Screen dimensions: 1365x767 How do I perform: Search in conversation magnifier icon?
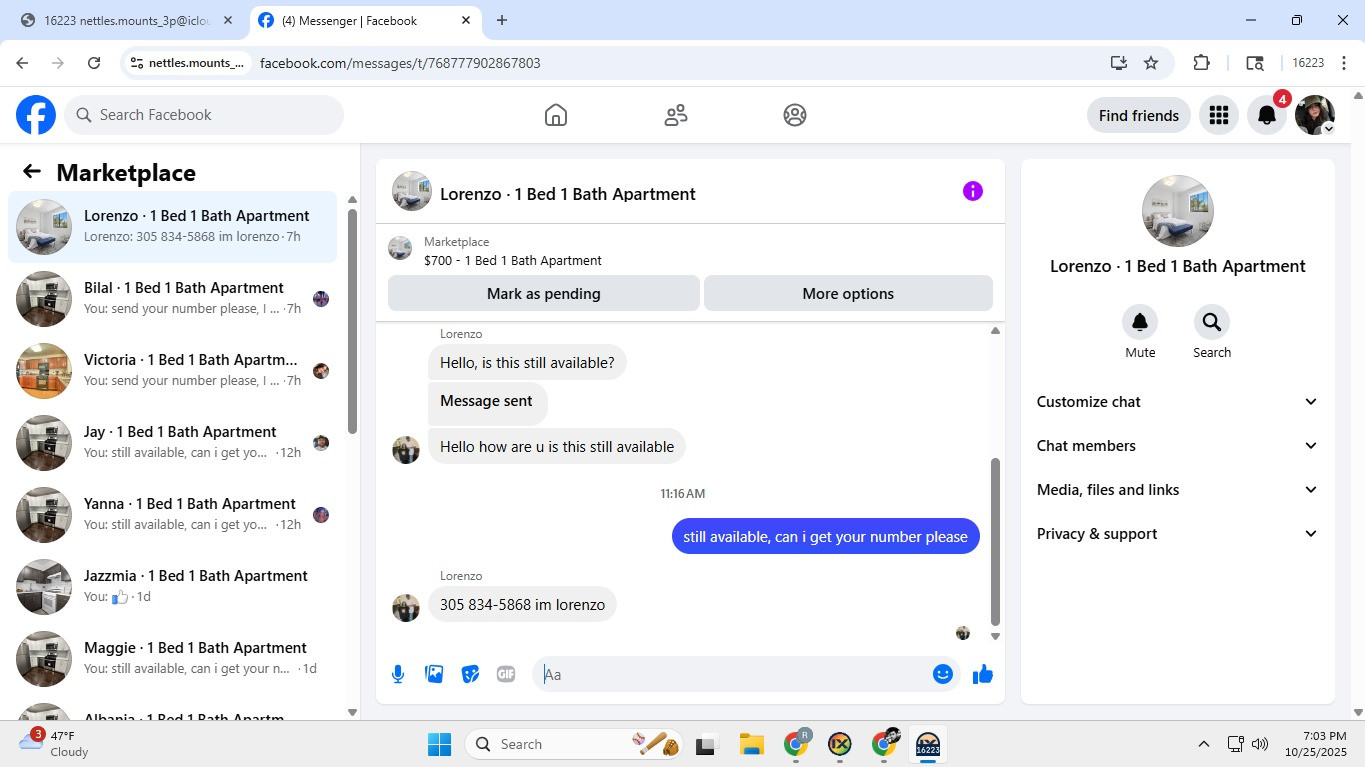click(x=1212, y=322)
